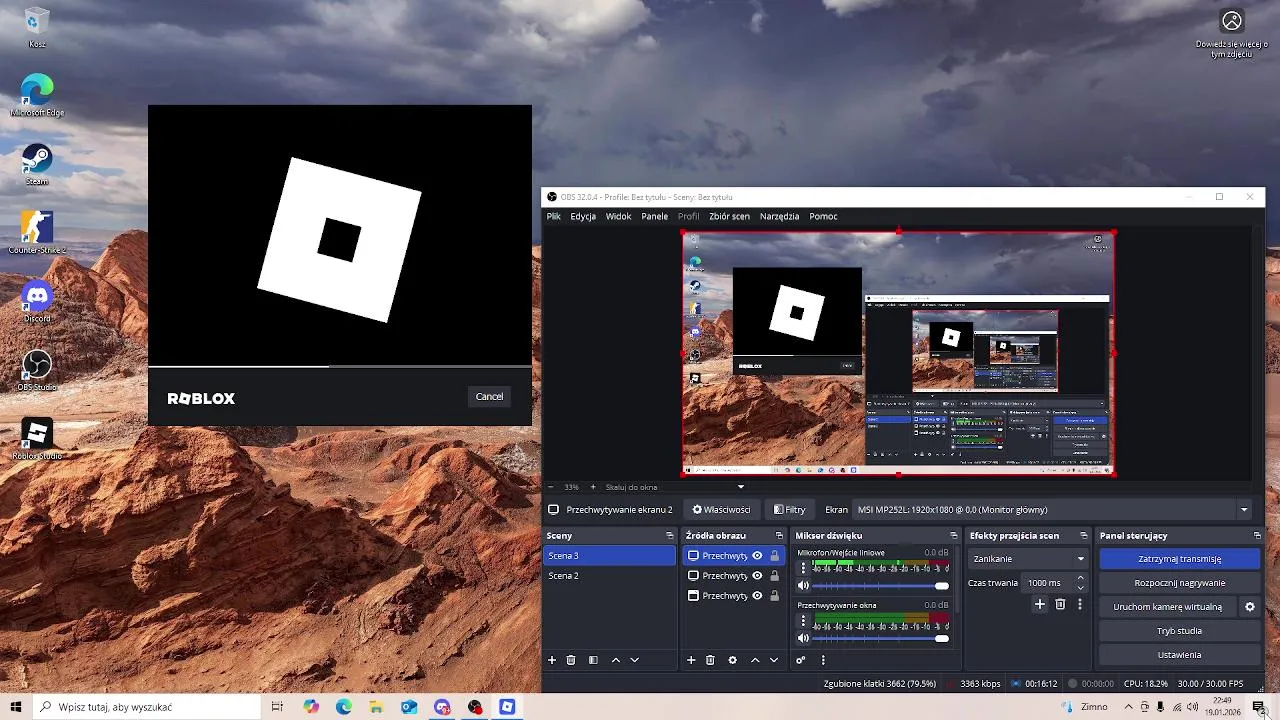Viewport: 1280px width, 720px height.
Task: Float the Źródła obrazu dock panel
Action: [779, 536]
